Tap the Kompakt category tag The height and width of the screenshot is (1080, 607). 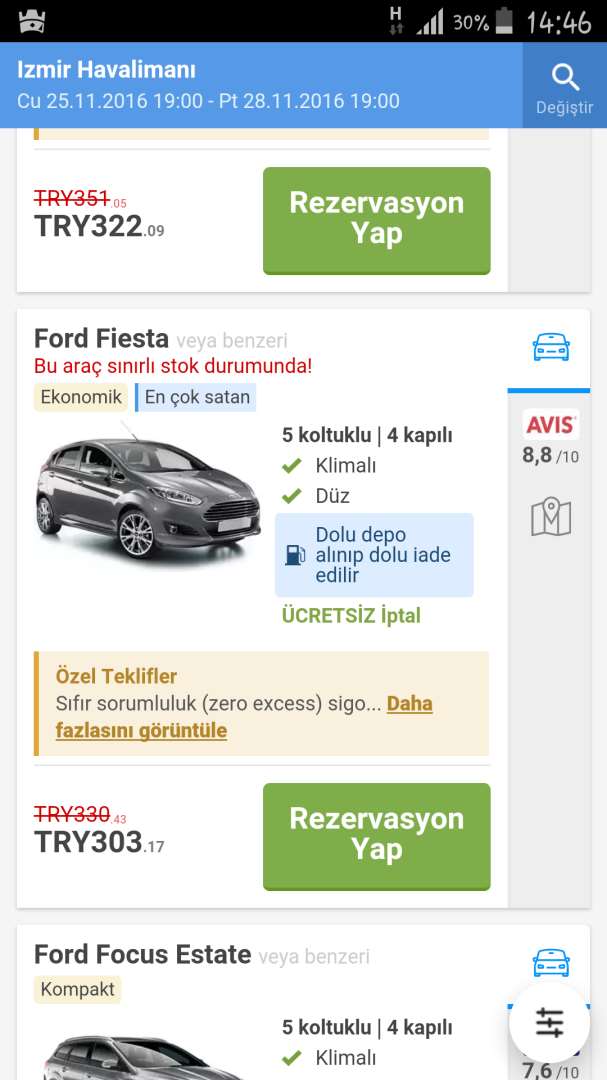coord(78,990)
